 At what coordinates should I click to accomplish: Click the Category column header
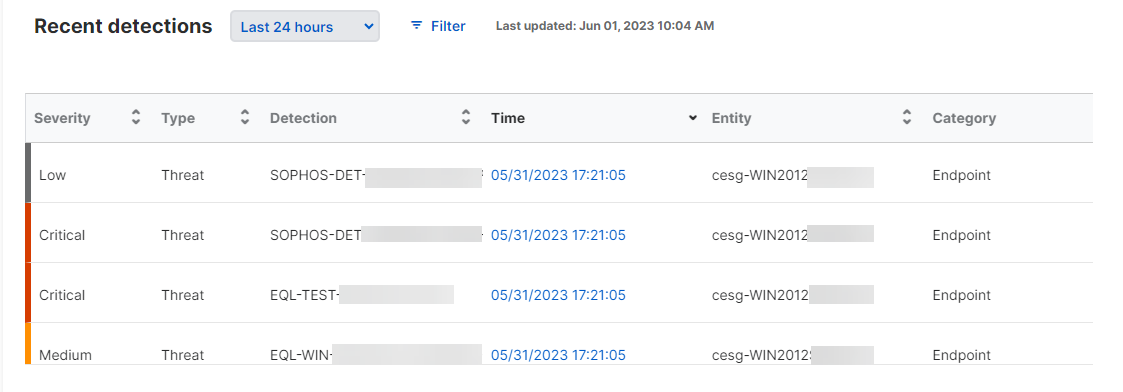click(964, 118)
